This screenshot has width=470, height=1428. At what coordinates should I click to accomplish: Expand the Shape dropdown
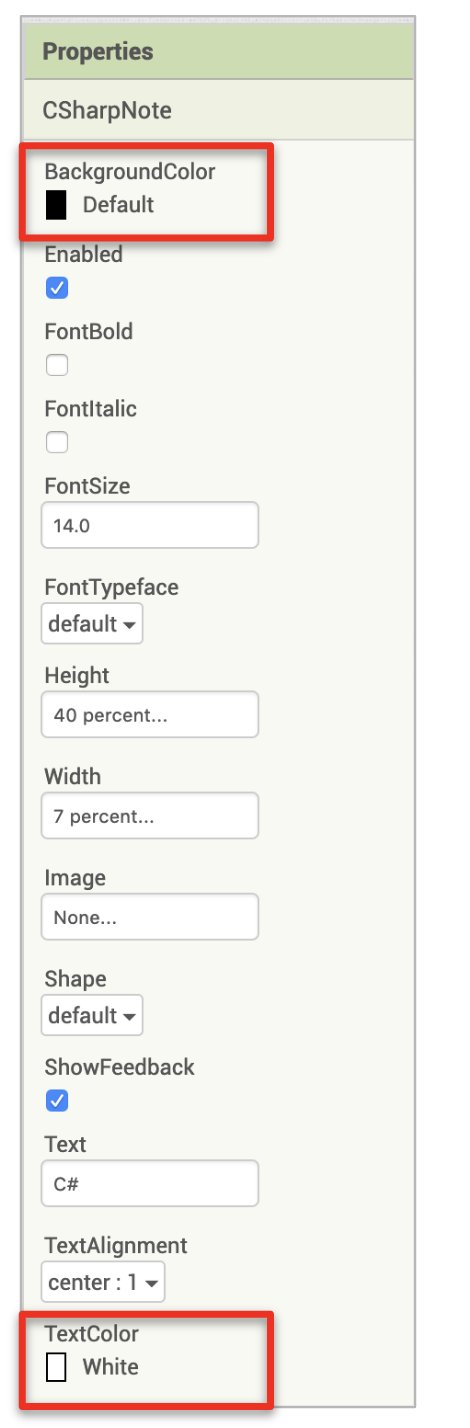92,1016
